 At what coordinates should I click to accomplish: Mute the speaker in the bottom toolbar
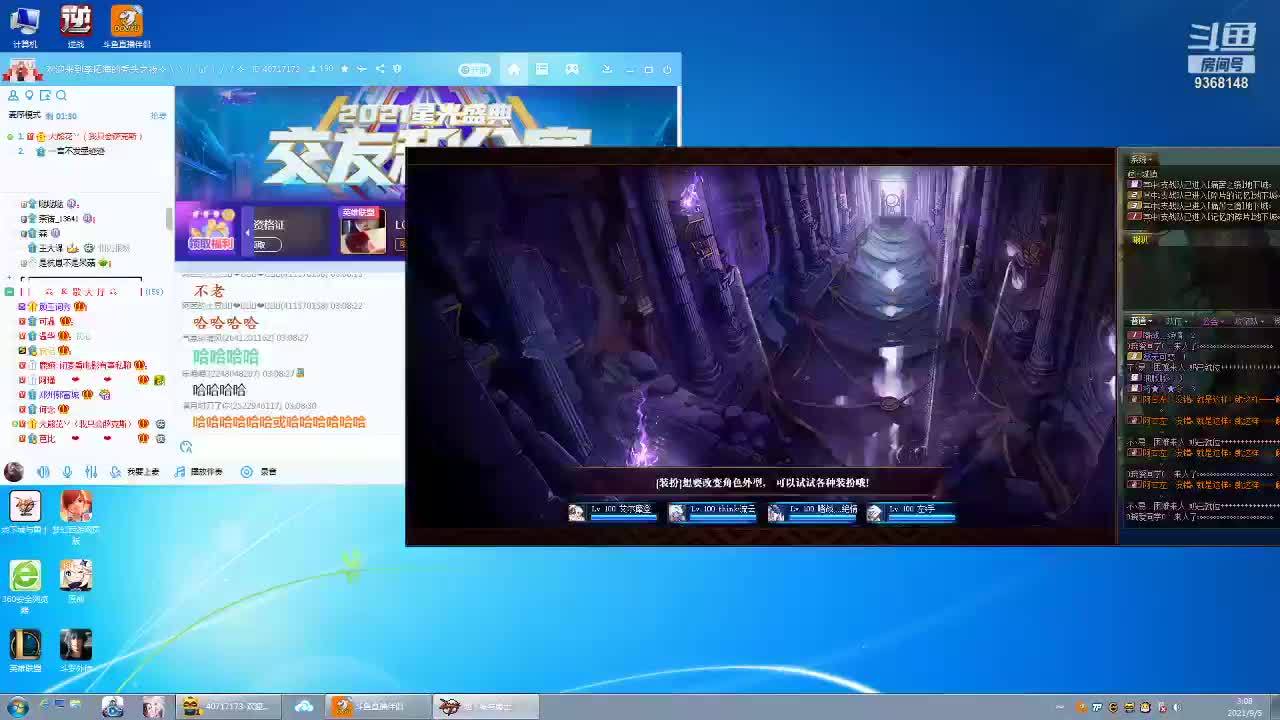[x=43, y=472]
